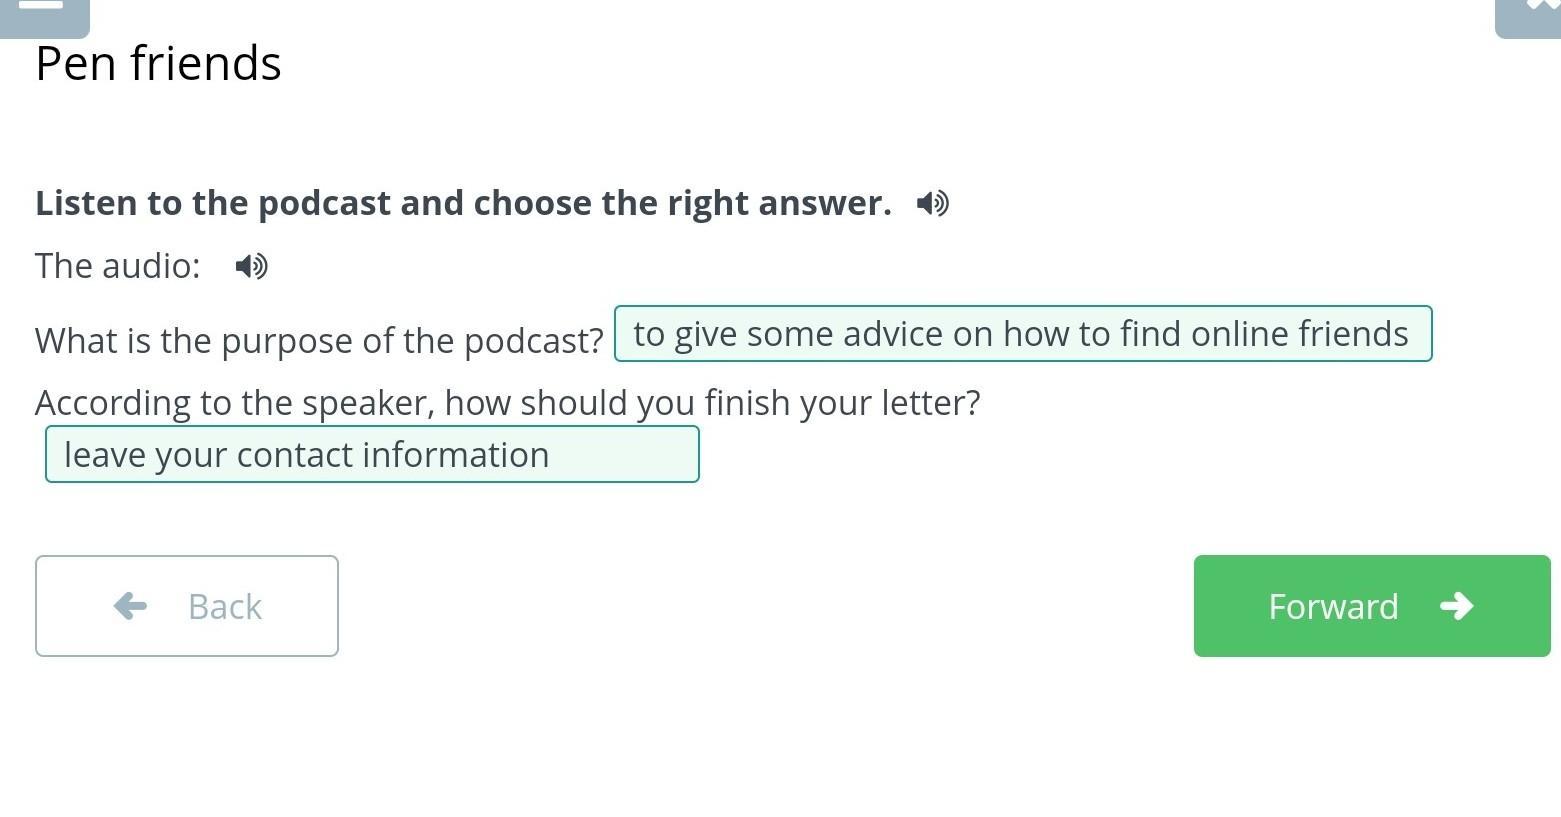Click the left arrow icon inside the Back button
Viewport: 1561px width, 817px height.
tap(130, 606)
